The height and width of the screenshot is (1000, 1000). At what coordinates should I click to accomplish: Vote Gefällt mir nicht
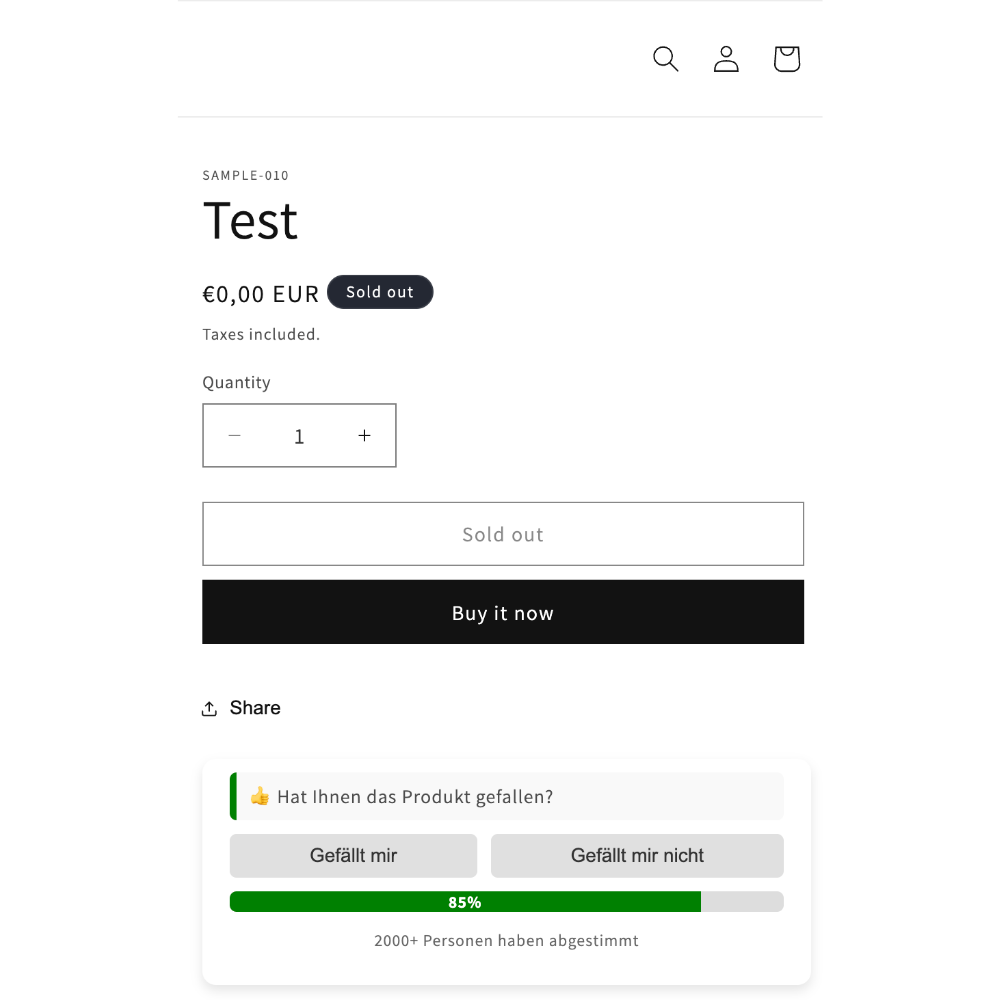(x=637, y=855)
